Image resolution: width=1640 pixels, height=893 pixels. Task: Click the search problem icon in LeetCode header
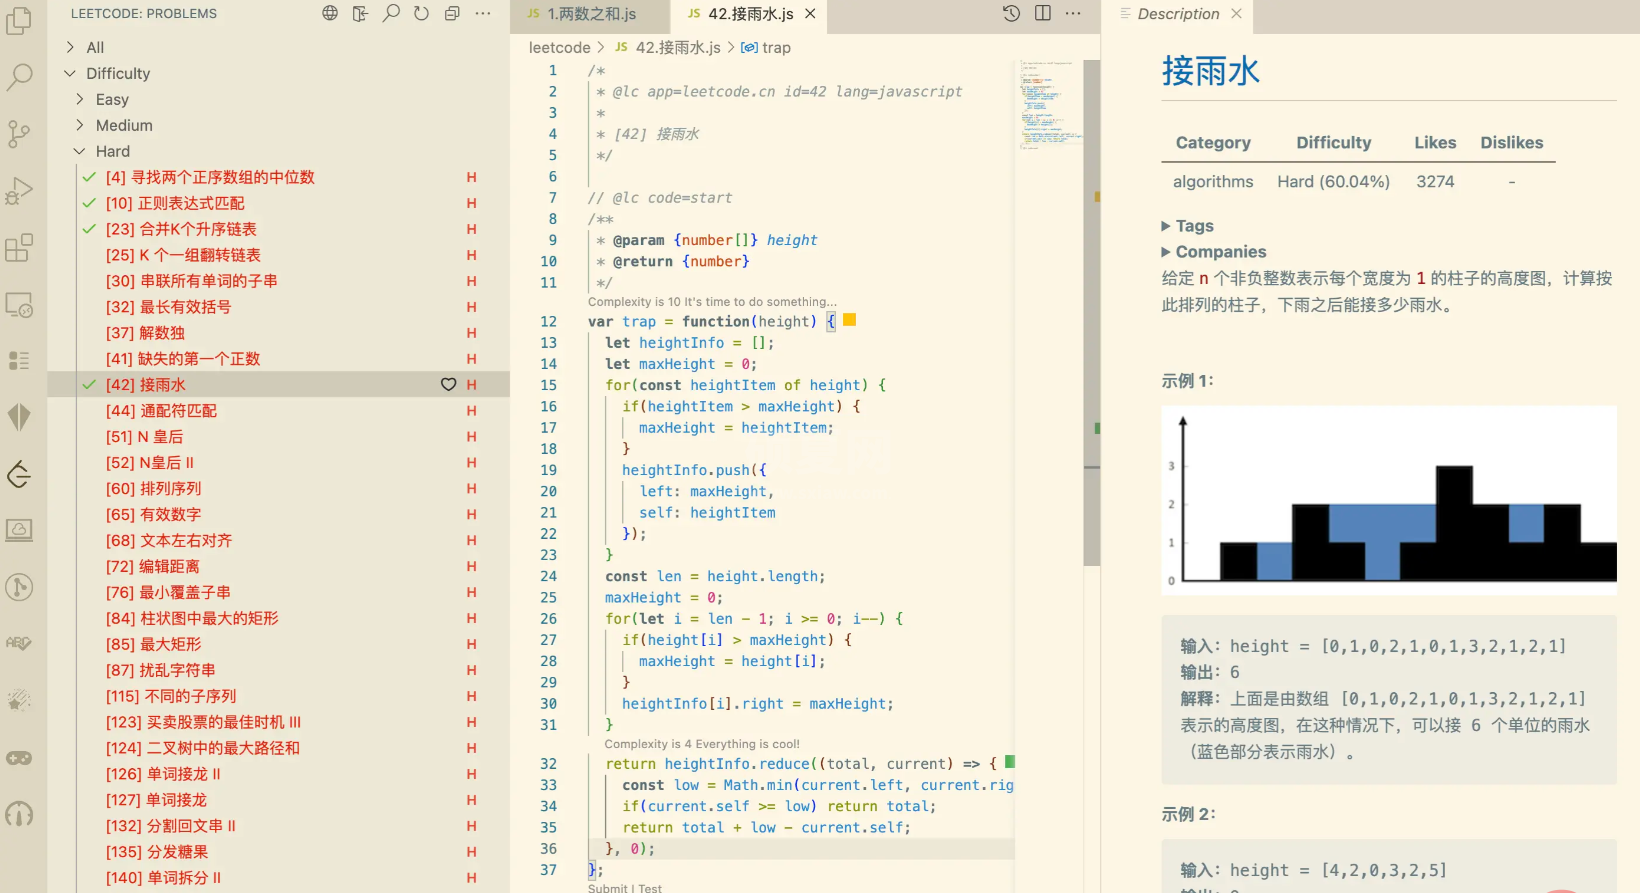(391, 13)
